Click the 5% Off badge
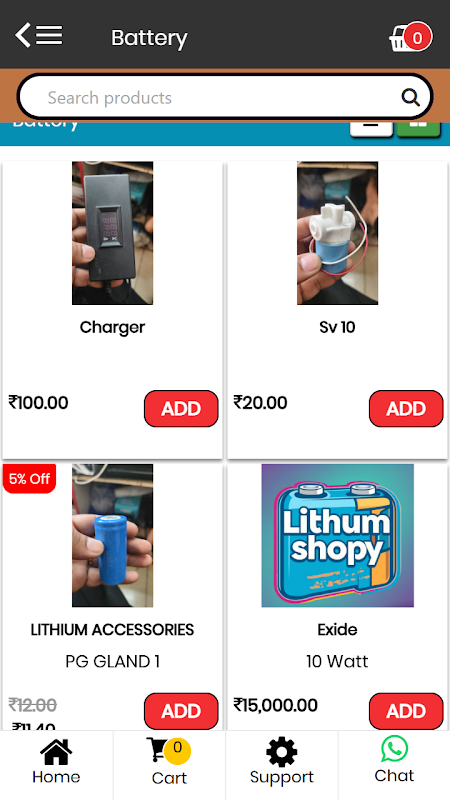450x800 pixels. point(29,479)
